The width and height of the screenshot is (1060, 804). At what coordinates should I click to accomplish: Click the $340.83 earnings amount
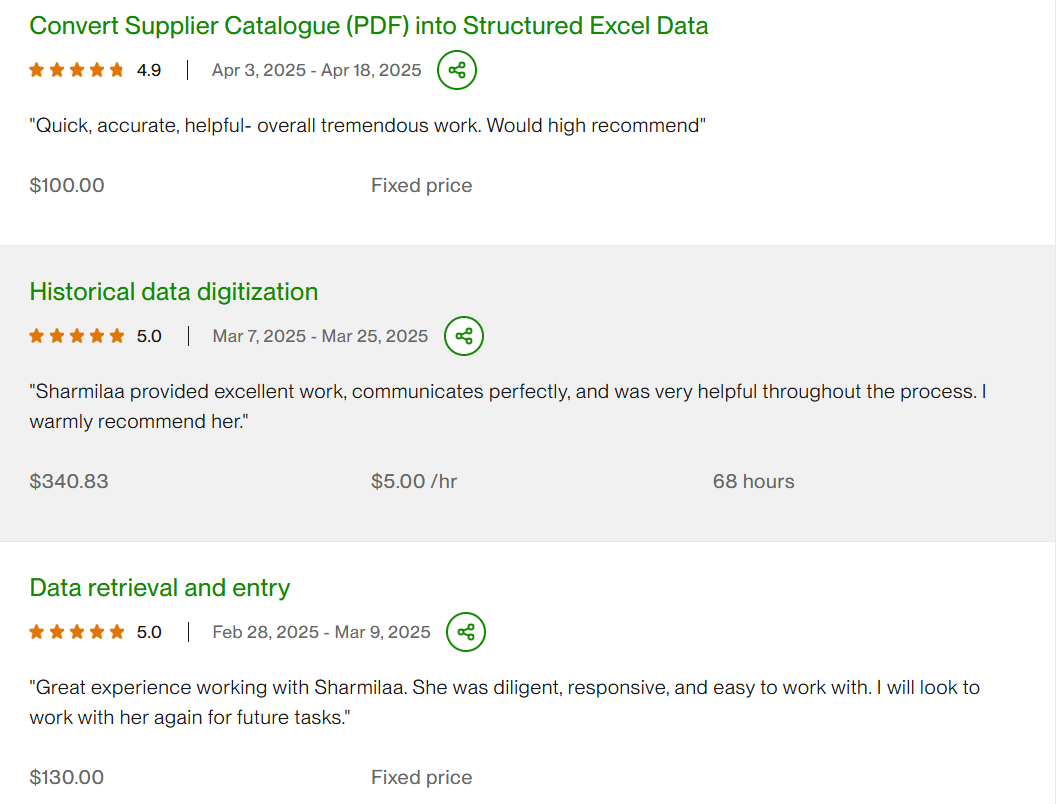pos(69,481)
